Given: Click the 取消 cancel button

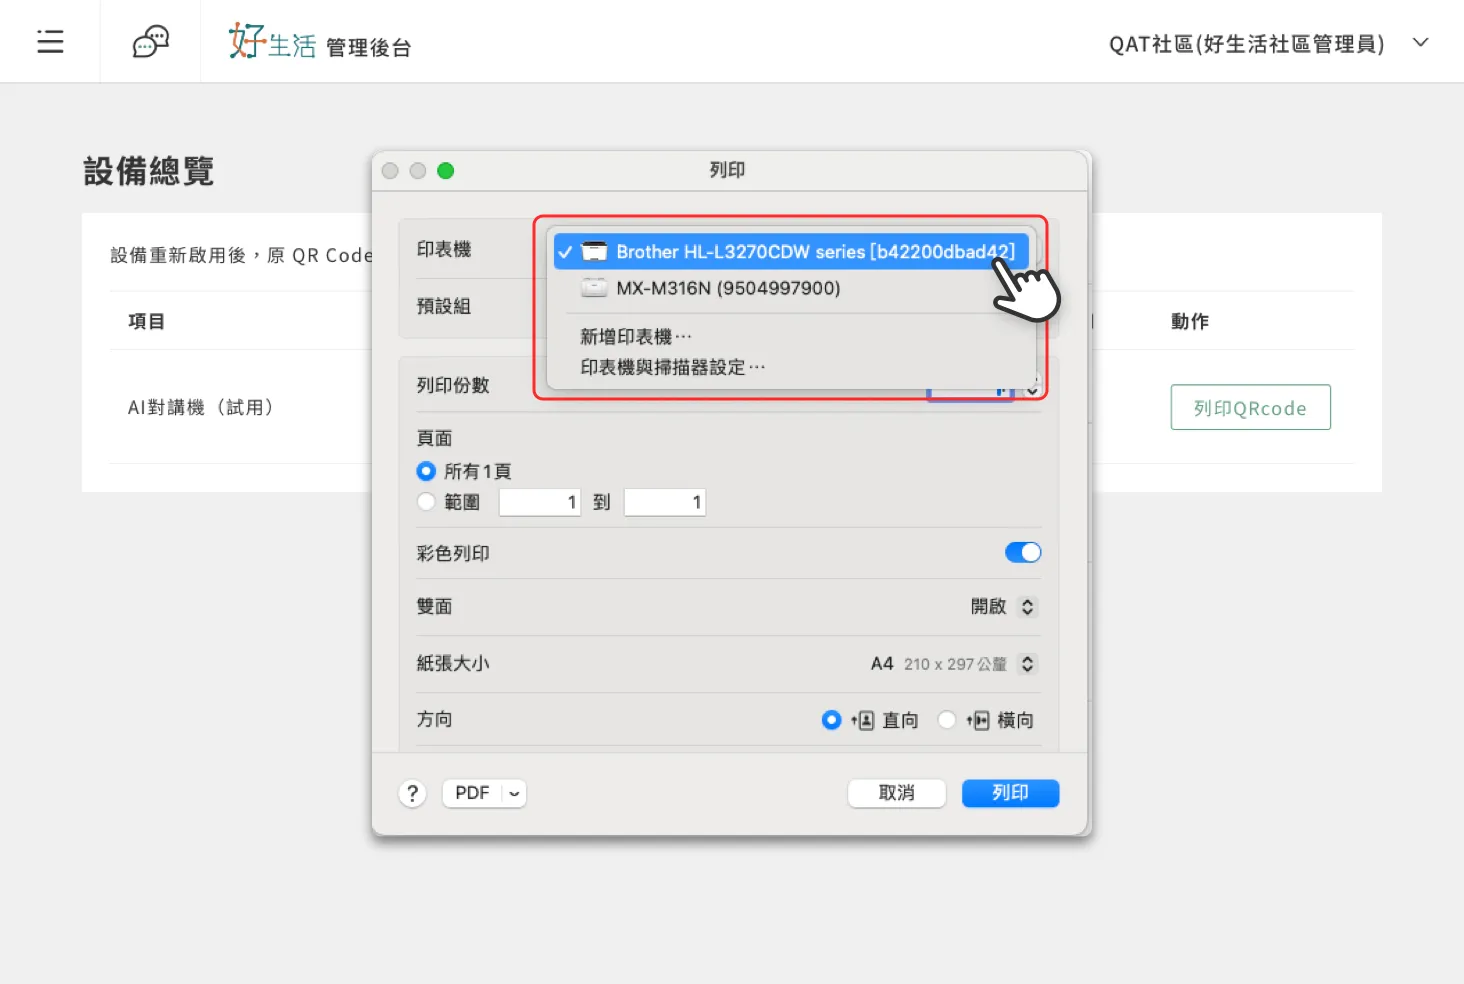Looking at the screenshot, I should click(896, 793).
